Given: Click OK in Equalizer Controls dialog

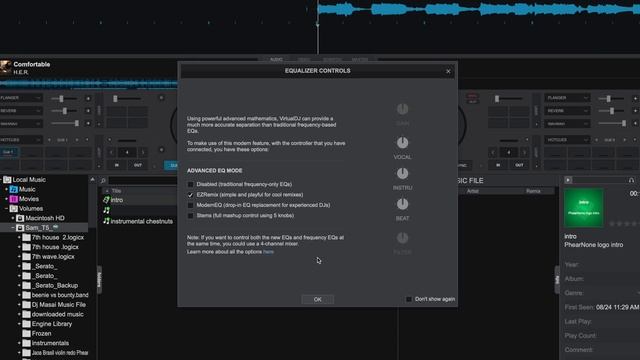Looking at the screenshot, I should point(318,300).
